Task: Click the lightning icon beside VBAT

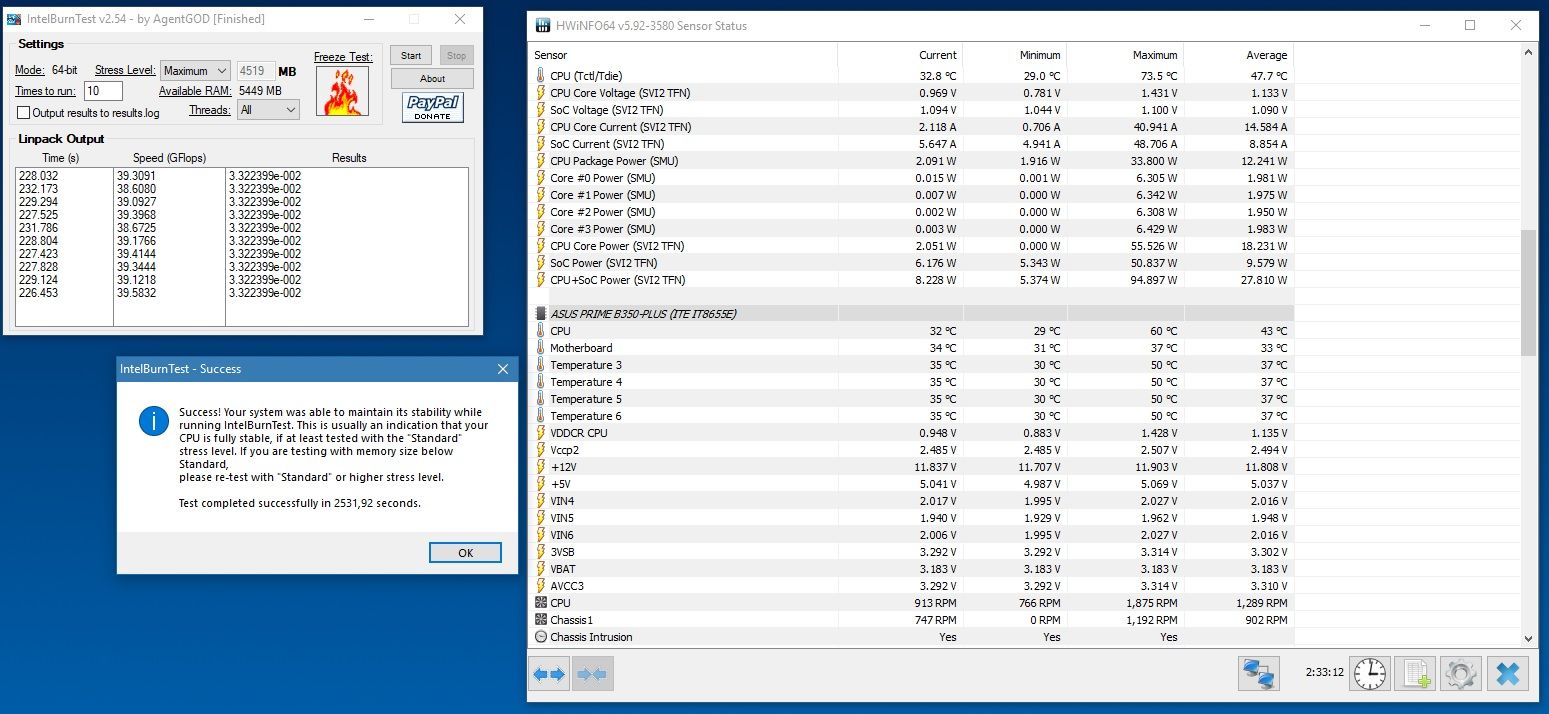Action: [x=541, y=569]
